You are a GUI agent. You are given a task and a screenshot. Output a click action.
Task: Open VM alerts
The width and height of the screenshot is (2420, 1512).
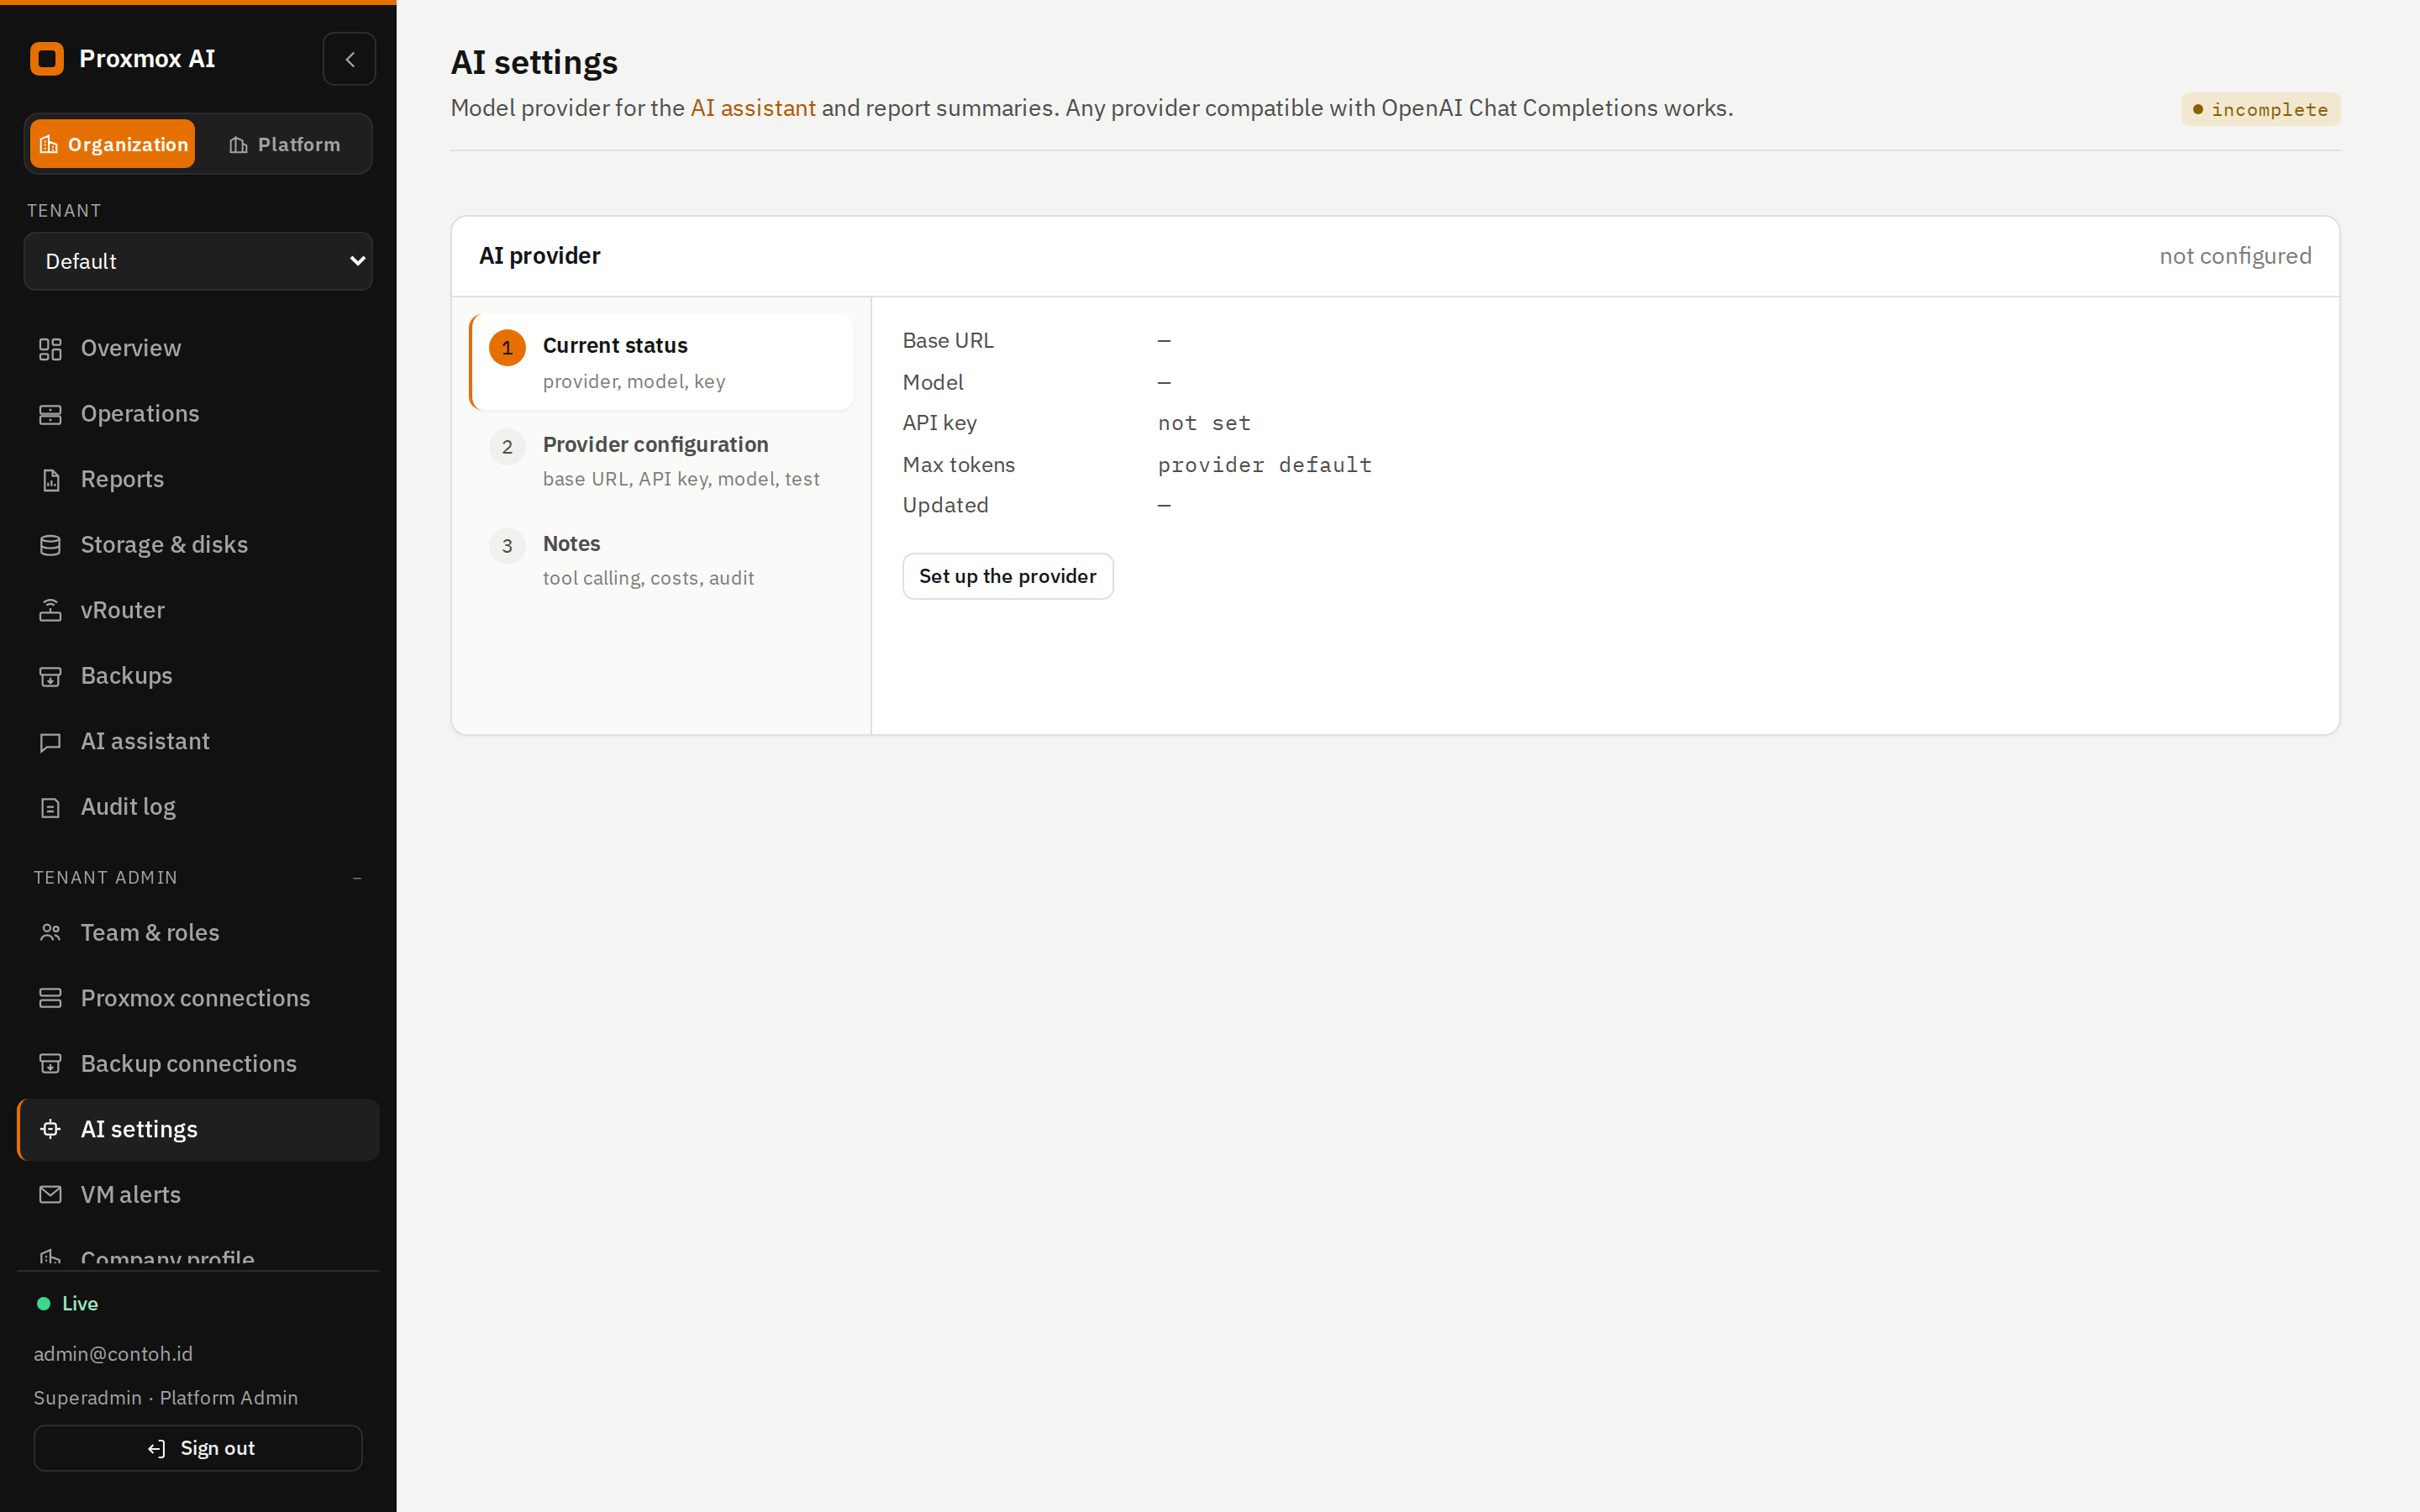tap(198, 1195)
